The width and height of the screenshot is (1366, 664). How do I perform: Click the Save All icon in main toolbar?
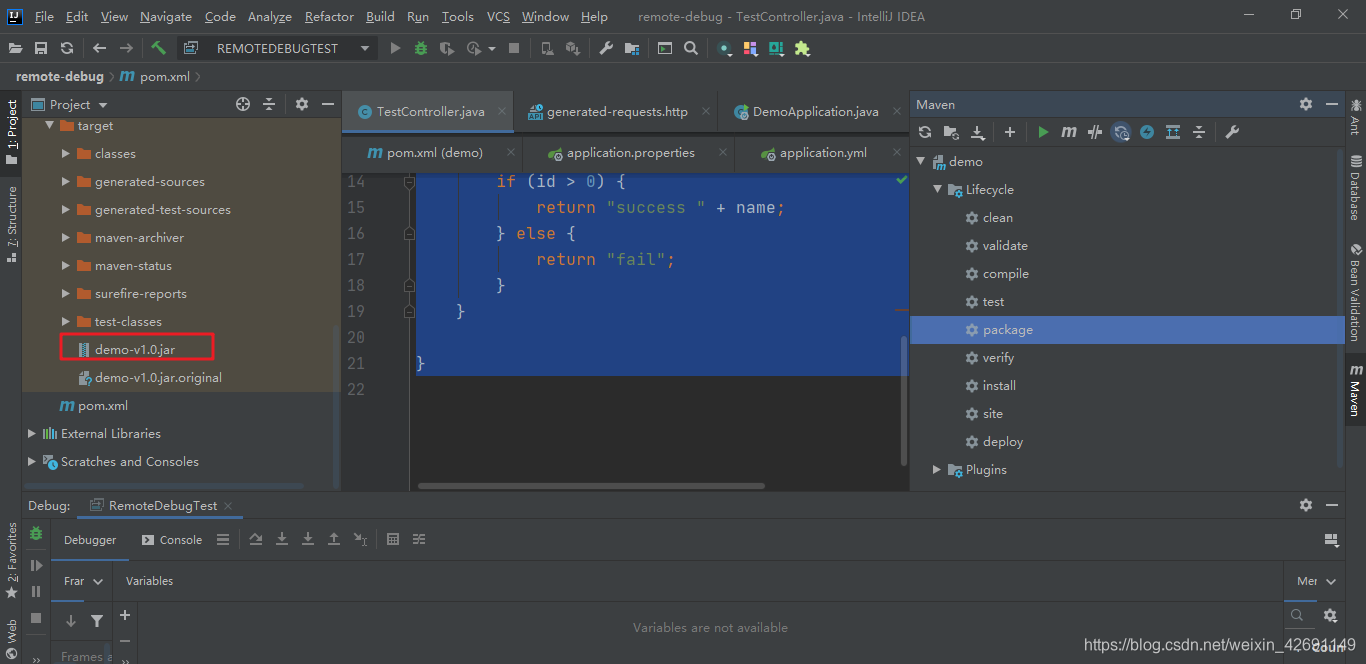[x=41, y=48]
